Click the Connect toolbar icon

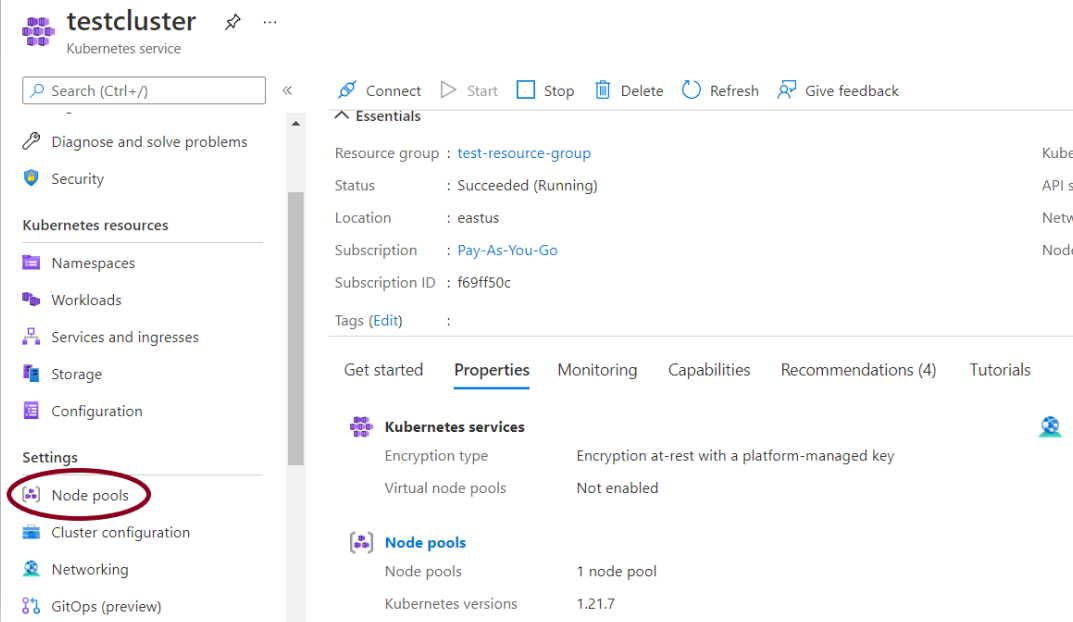click(347, 90)
